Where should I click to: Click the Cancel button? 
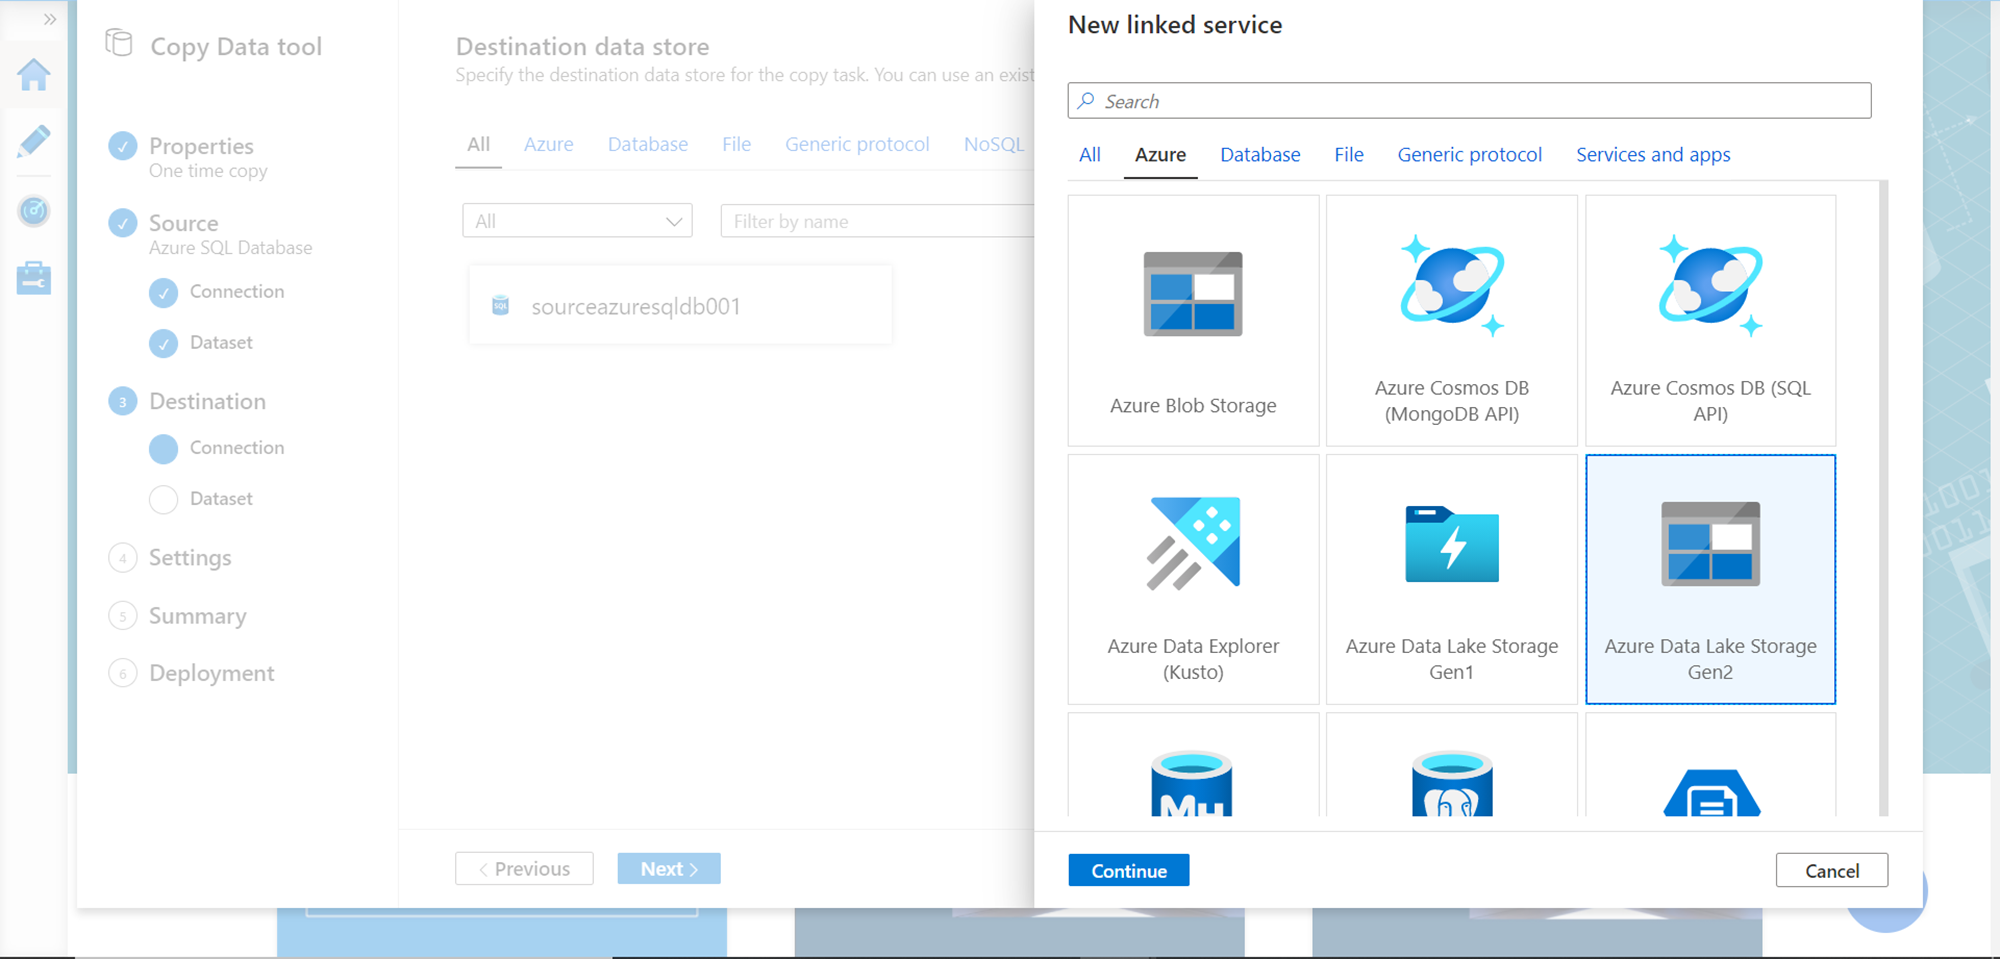pos(1832,870)
